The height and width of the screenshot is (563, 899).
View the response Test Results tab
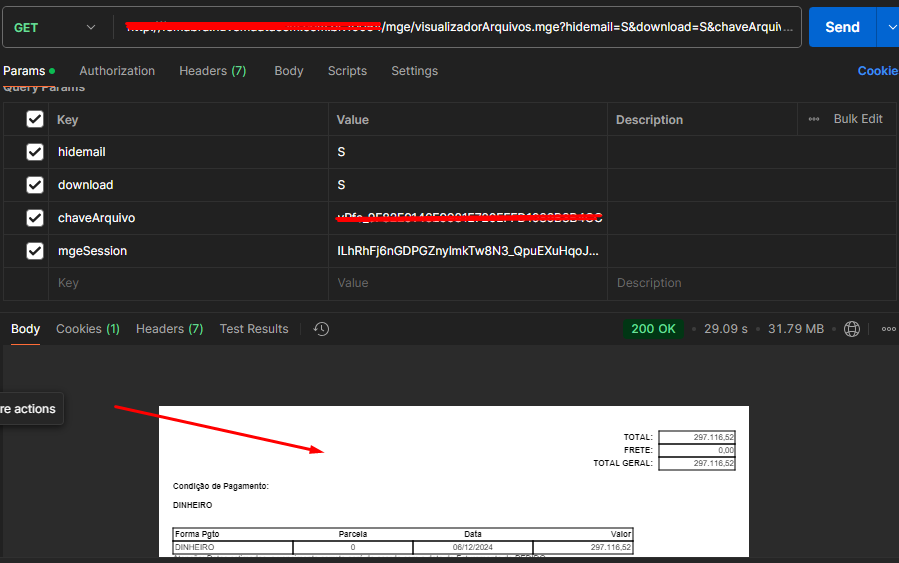click(x=254, y=329)
